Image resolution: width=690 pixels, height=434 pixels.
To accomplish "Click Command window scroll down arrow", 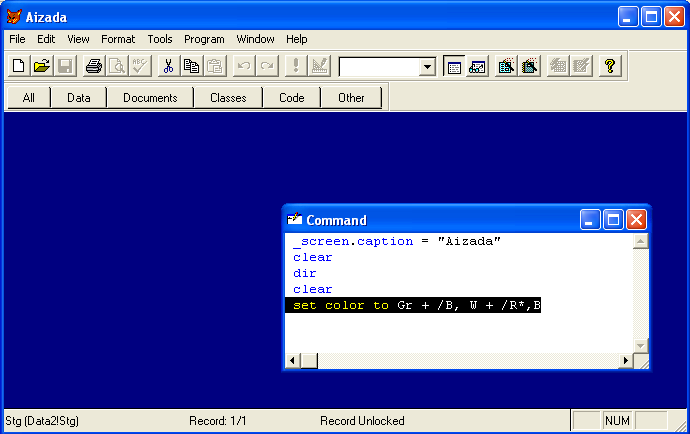I will (640, 346).
